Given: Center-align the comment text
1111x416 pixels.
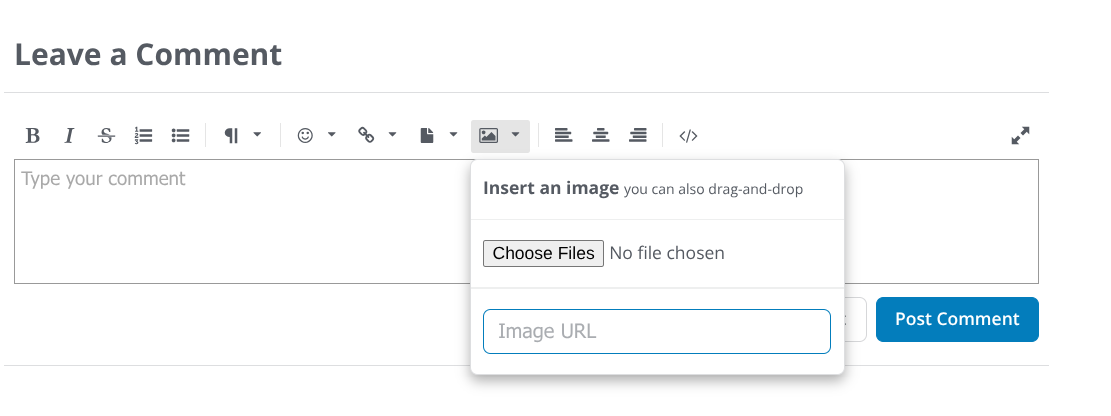Looking at the screenshot, I should [x=601, y=136].
